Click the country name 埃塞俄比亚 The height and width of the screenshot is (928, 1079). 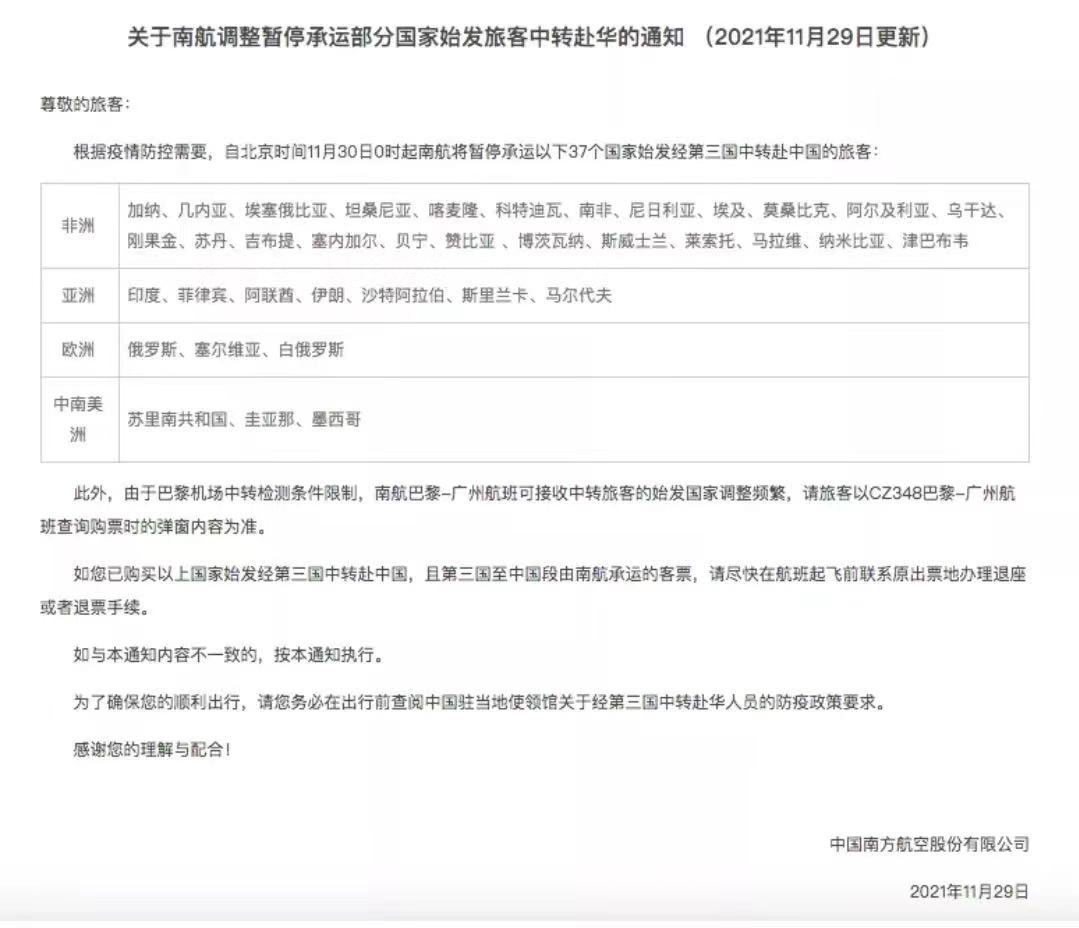click(286, 211)
